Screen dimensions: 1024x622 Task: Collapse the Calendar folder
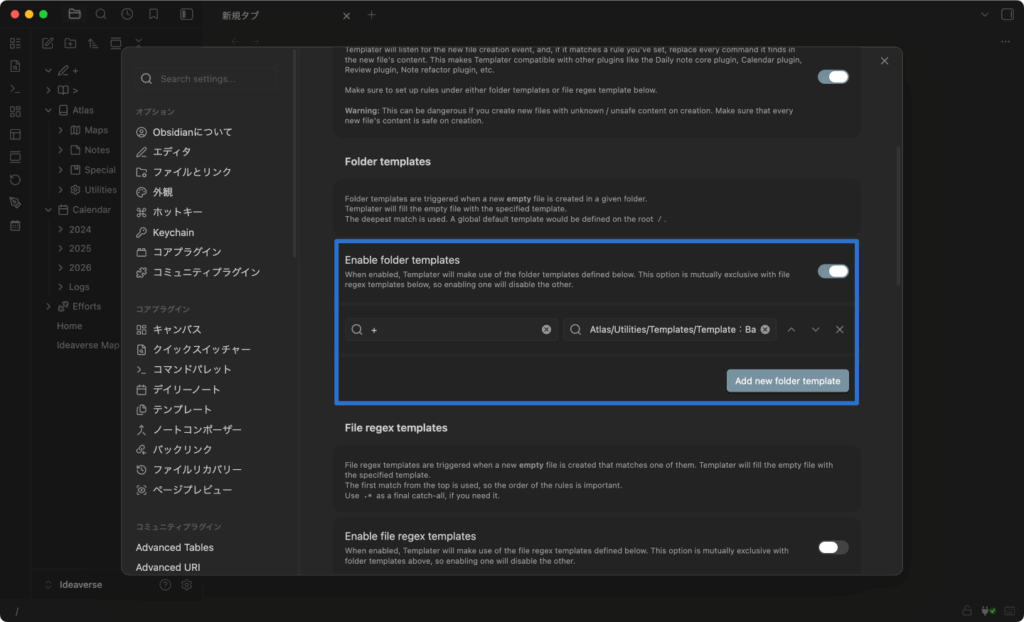click(49, 210)
